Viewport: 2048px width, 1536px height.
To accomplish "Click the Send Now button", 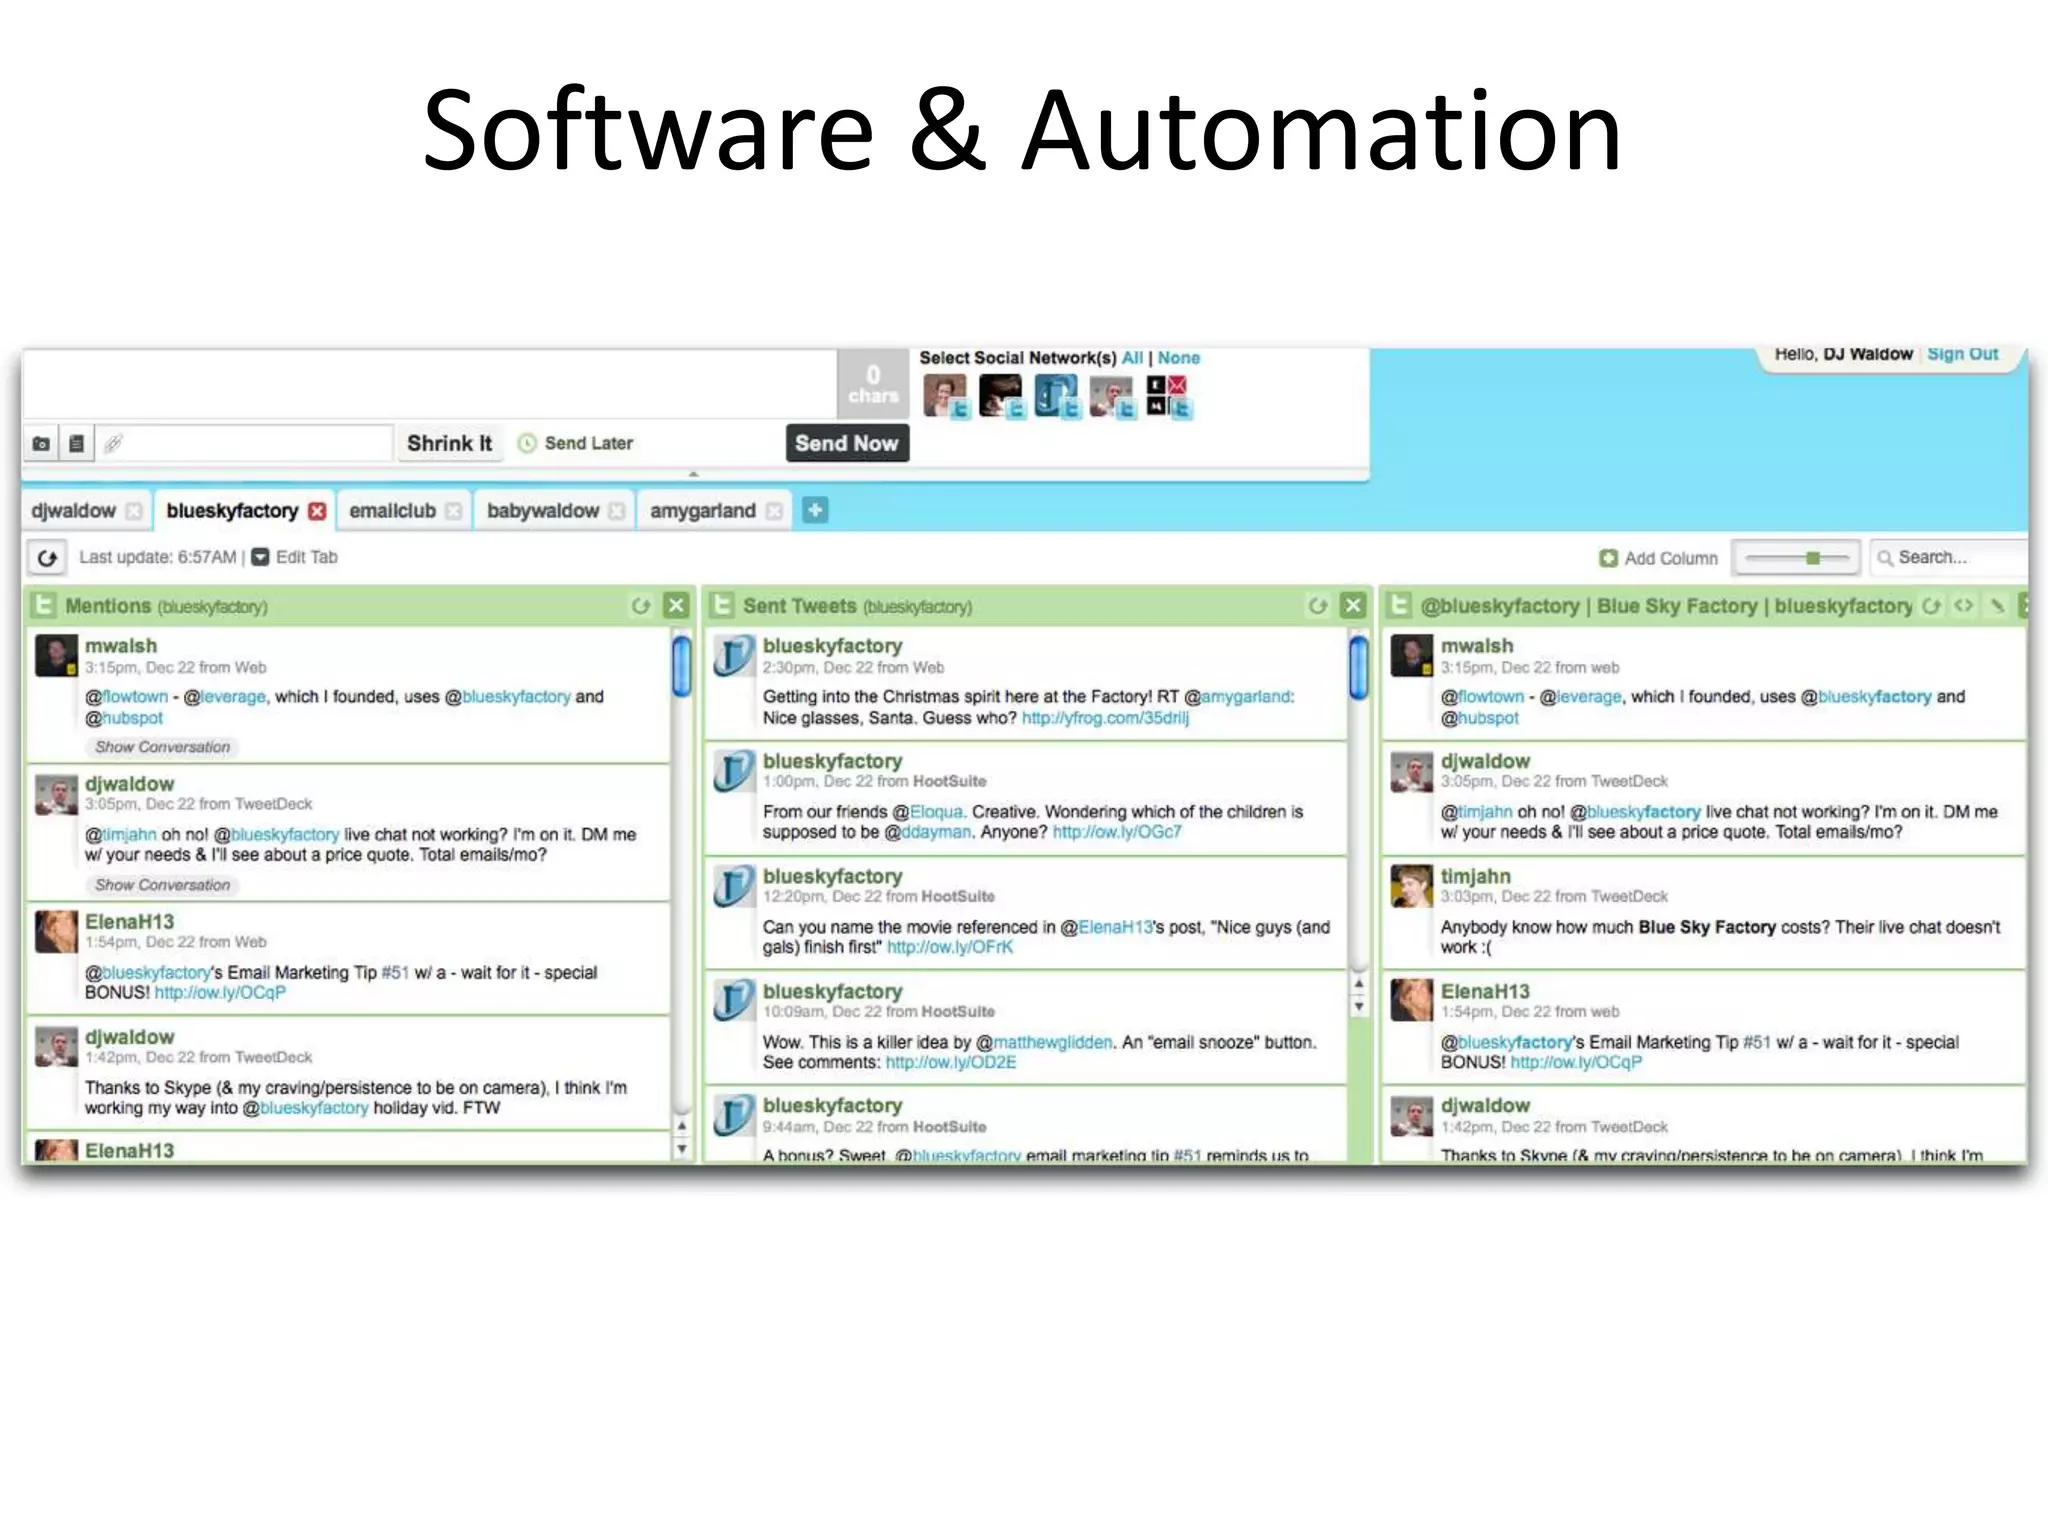I will coord(846,443).
